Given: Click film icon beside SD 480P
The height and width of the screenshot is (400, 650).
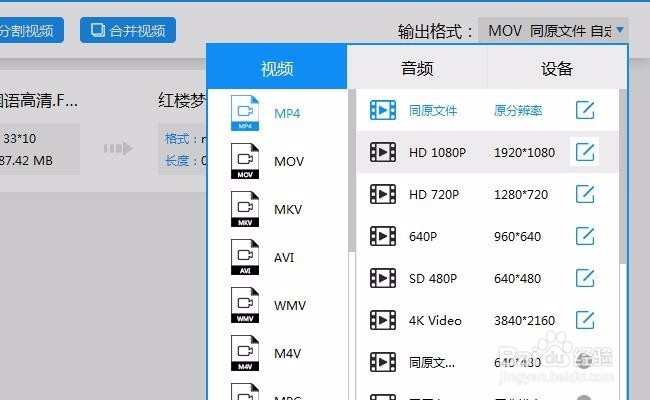Looking at the screenshot, I should 383,278.
